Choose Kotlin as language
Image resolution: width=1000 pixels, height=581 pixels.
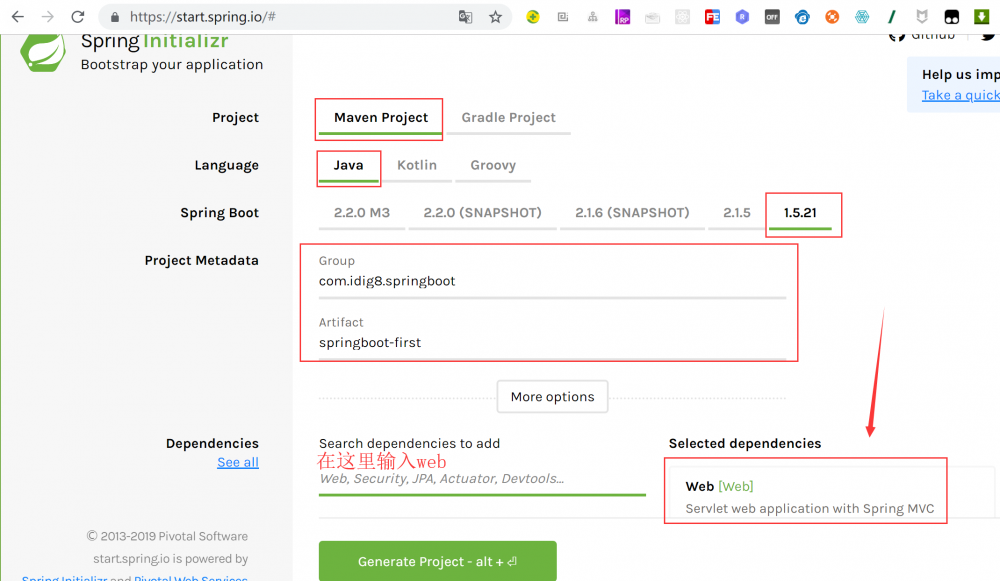tap(417, 166)
